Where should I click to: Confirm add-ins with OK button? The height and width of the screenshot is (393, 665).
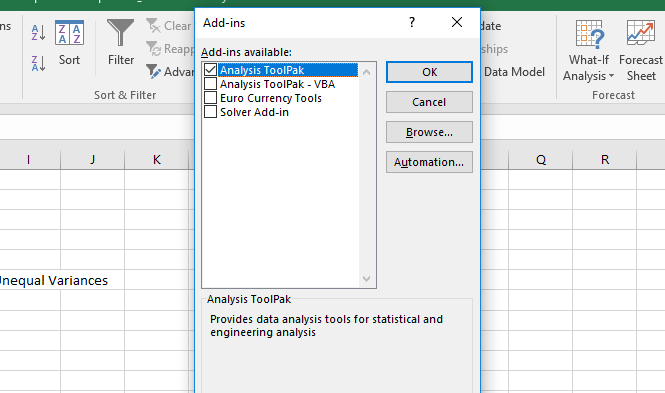(429, 72)
